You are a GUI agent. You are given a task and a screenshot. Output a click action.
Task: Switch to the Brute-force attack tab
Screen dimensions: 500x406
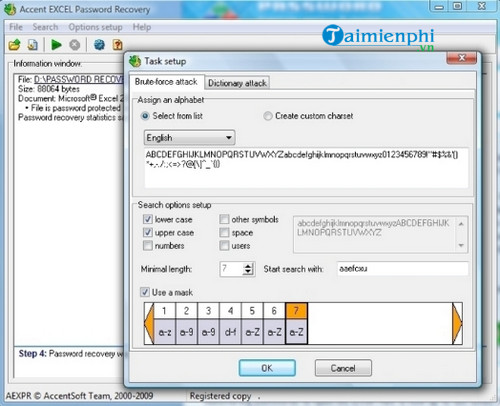tap(166, 82)
